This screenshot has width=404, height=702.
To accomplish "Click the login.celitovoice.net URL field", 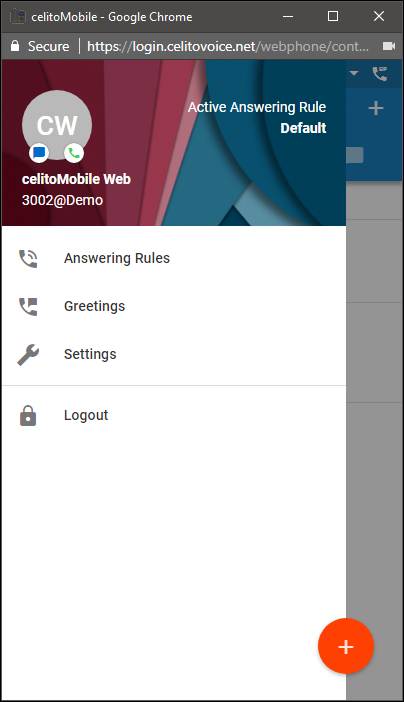I will tap(228, 46).
